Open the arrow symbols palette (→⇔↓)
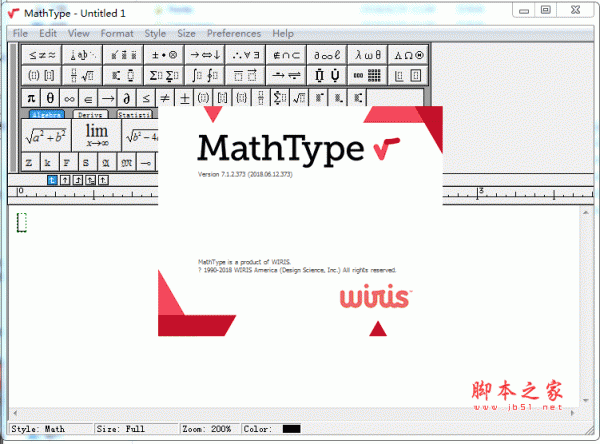The width and height of the screenshot is (600, 444). (x=205, y=55)
